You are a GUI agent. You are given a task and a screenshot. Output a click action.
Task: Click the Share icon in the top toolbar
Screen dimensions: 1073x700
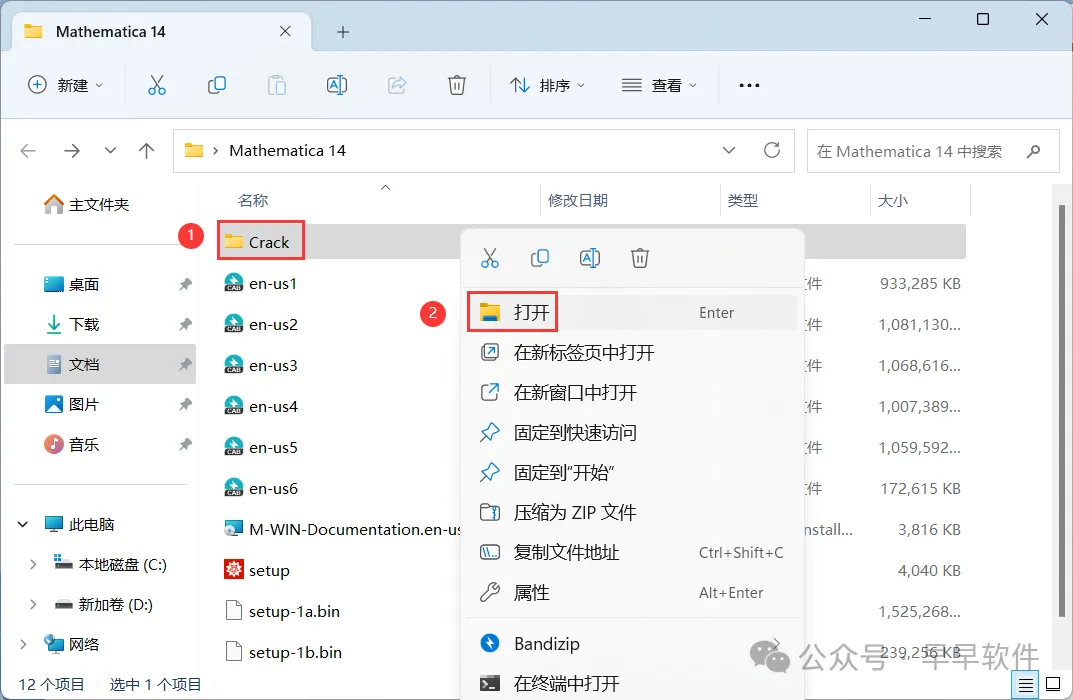[x=397, y=85]
